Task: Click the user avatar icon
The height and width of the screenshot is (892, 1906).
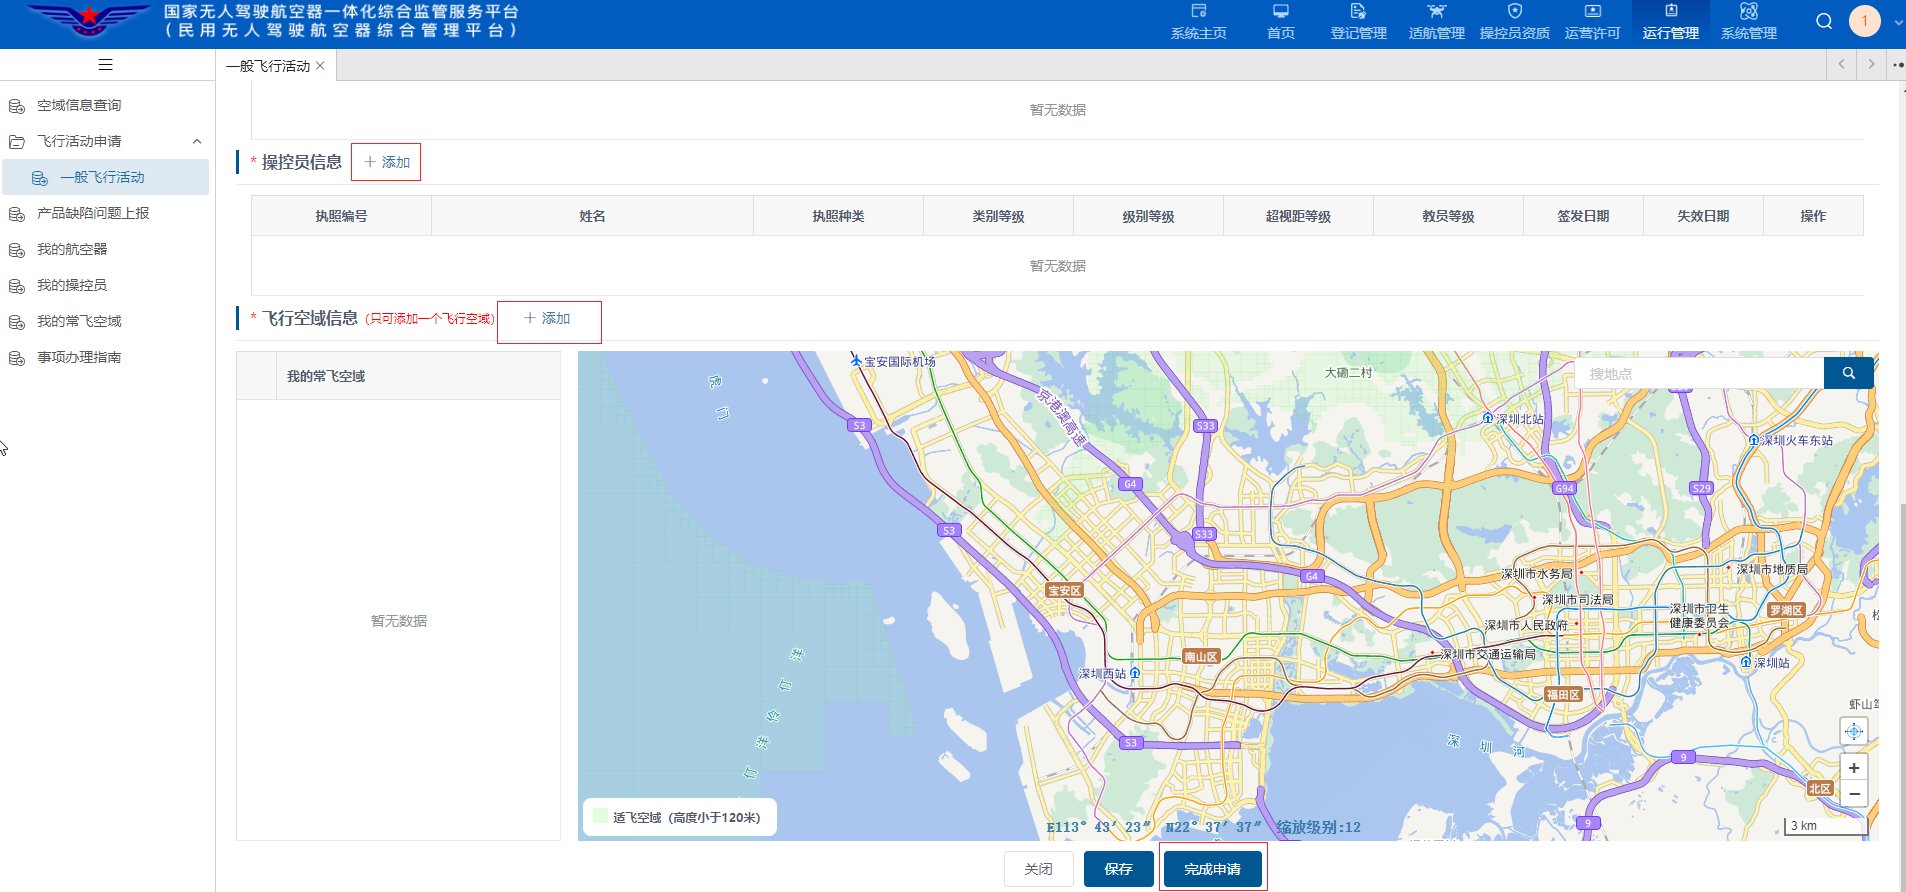Action: (x=1864, y=21)
